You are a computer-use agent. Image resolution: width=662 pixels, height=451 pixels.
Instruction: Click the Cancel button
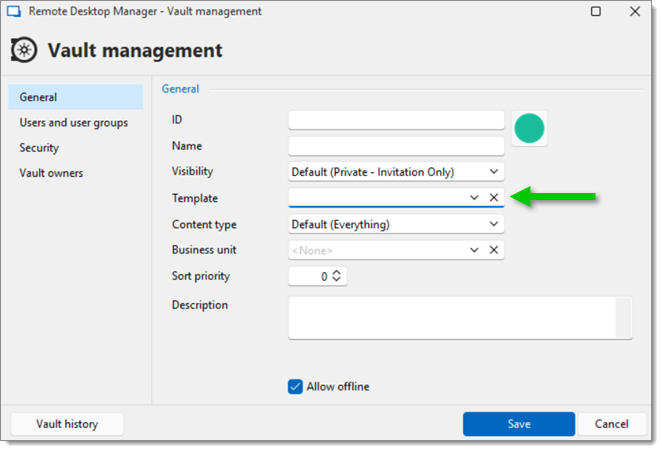(611, 424)
